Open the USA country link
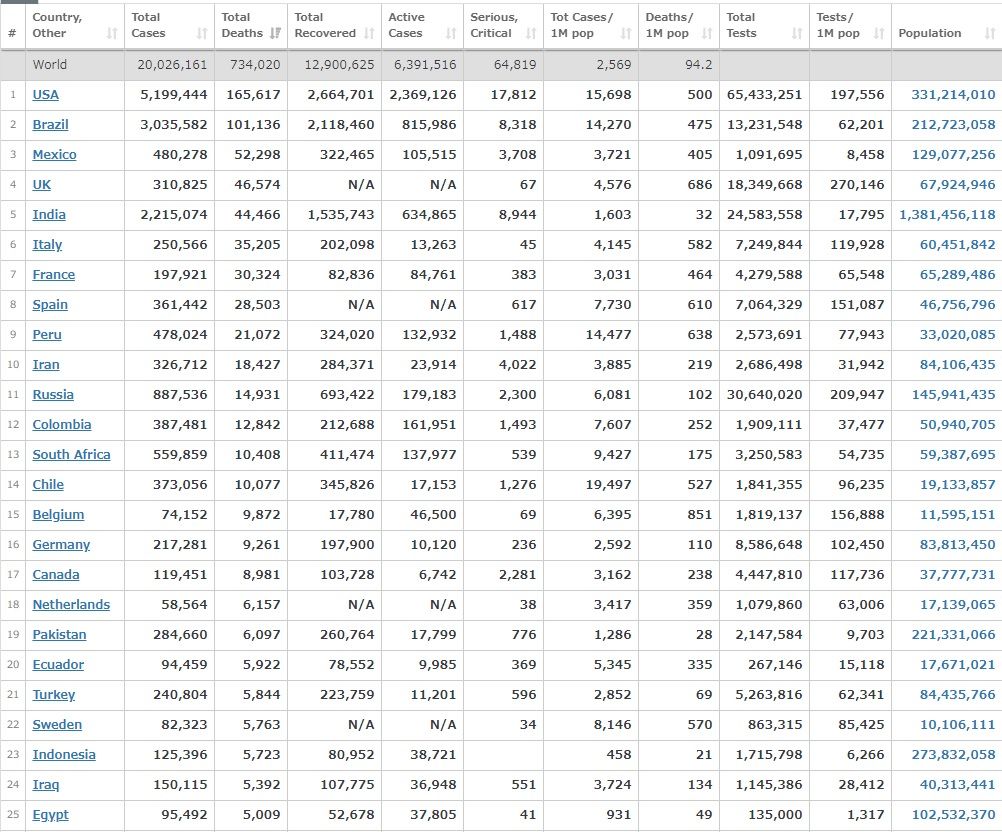This screenshot has width=1002, height=832. coord(45,95)
